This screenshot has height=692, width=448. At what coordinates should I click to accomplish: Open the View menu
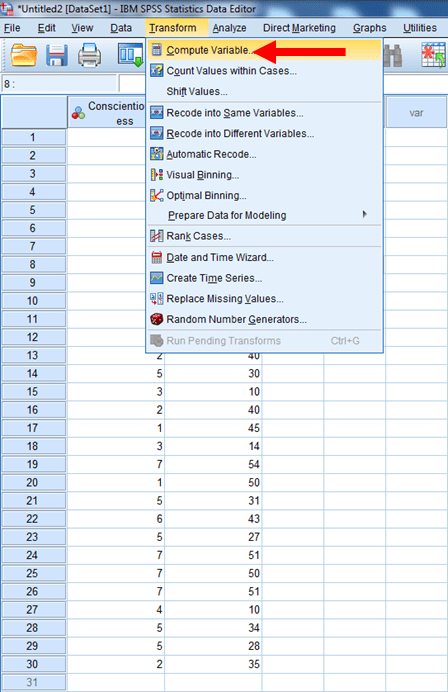pos(82,28)
